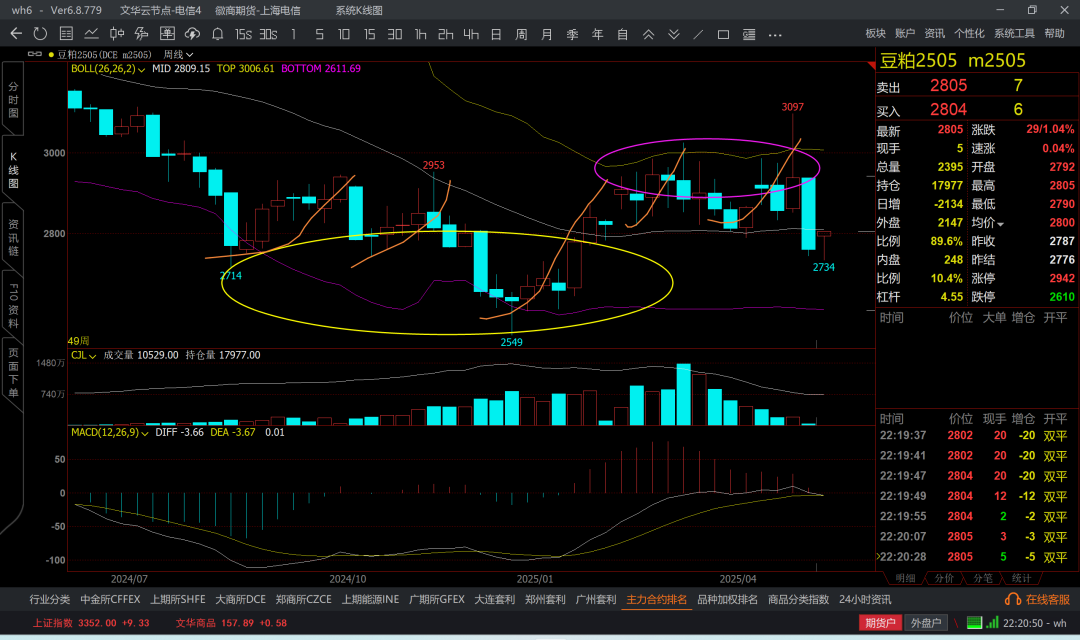This screenshot has height=640, width=1080.
Task: Open the 个性化 menu
Action: [969, 33]
